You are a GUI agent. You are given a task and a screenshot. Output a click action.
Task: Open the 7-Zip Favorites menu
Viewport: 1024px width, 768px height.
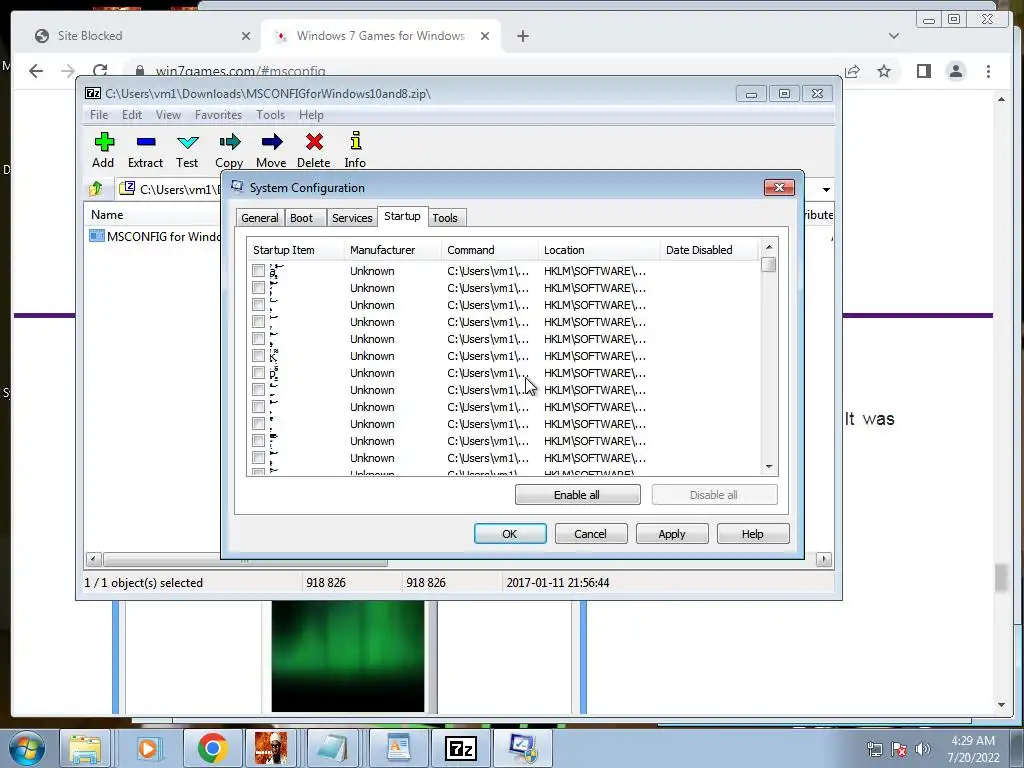[x=218, y=115]
